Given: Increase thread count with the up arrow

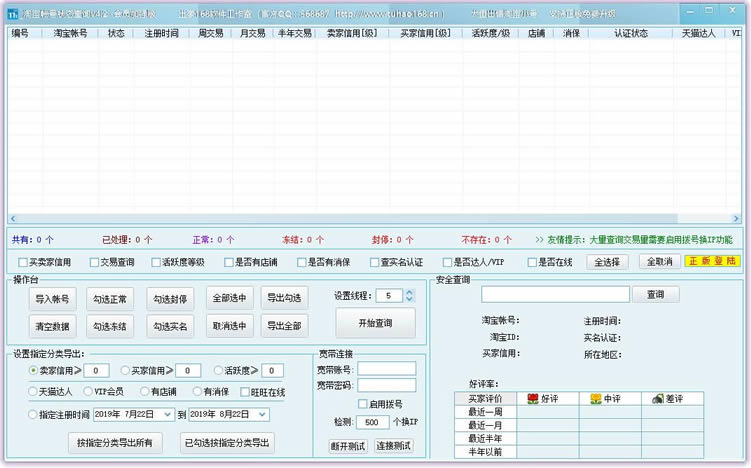Looking at the screenshot, I should 410,292.
